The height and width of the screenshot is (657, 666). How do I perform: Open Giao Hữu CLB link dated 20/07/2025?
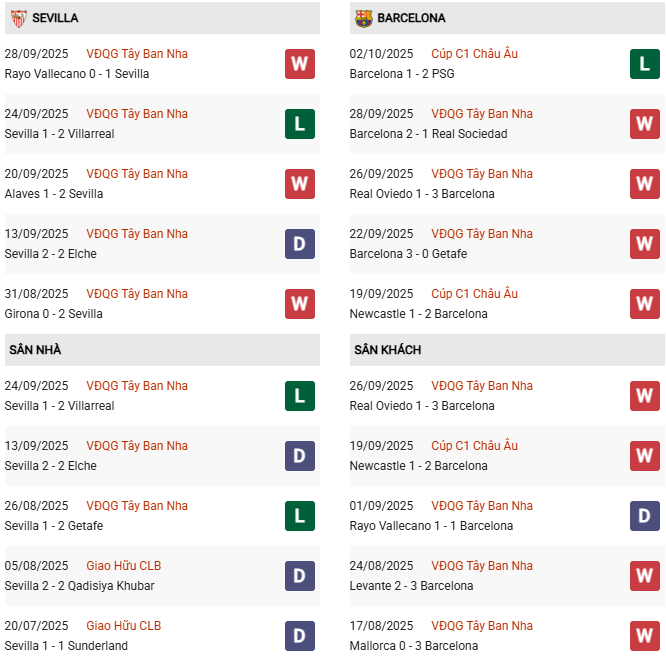point(123,626)
